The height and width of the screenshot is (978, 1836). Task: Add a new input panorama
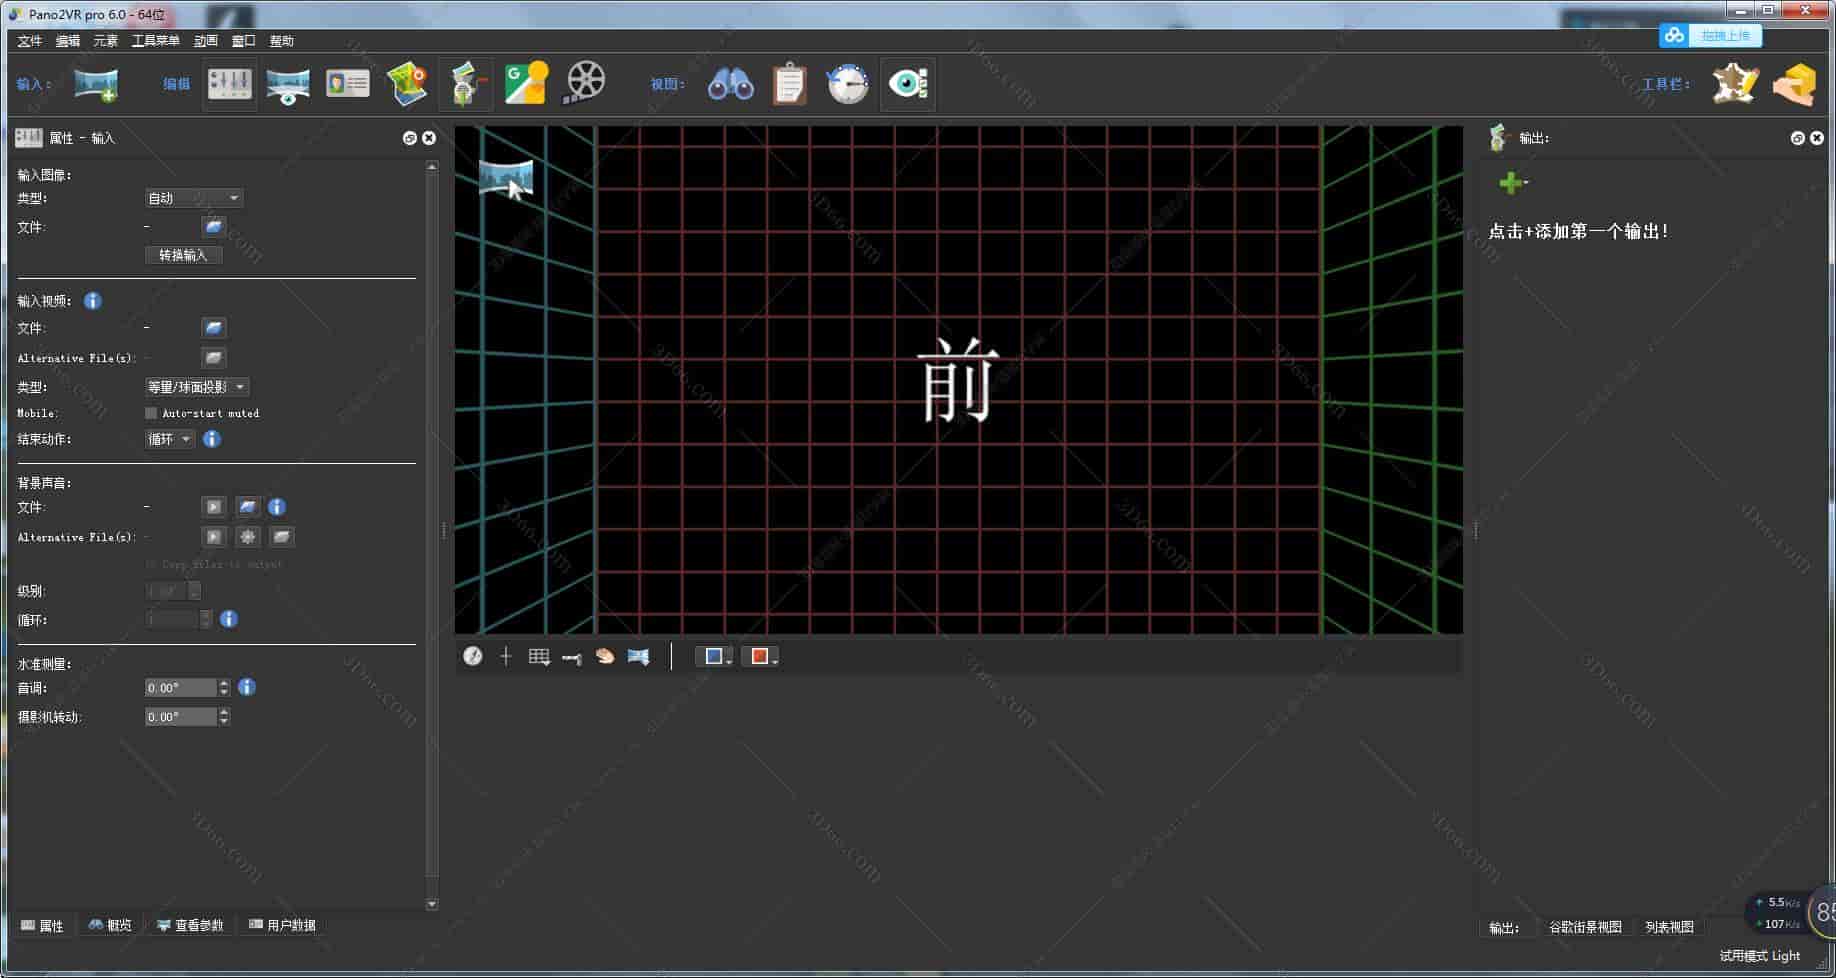[x=97, y=85]
